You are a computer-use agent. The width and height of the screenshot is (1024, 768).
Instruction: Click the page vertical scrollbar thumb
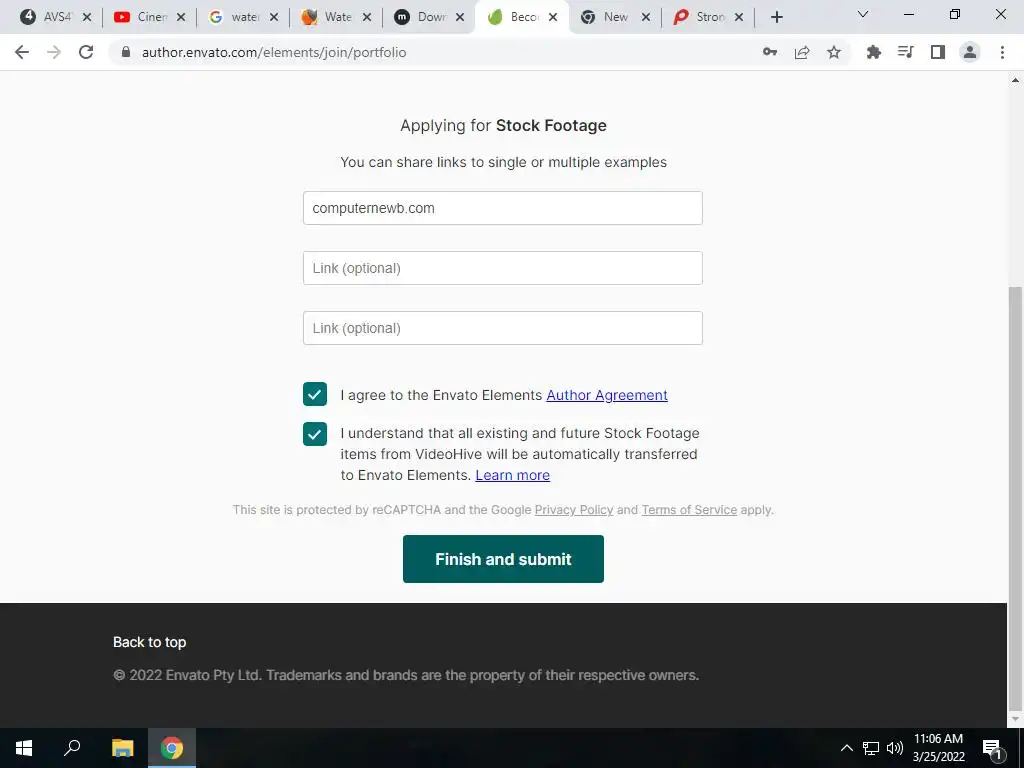tap(1015, 498)
